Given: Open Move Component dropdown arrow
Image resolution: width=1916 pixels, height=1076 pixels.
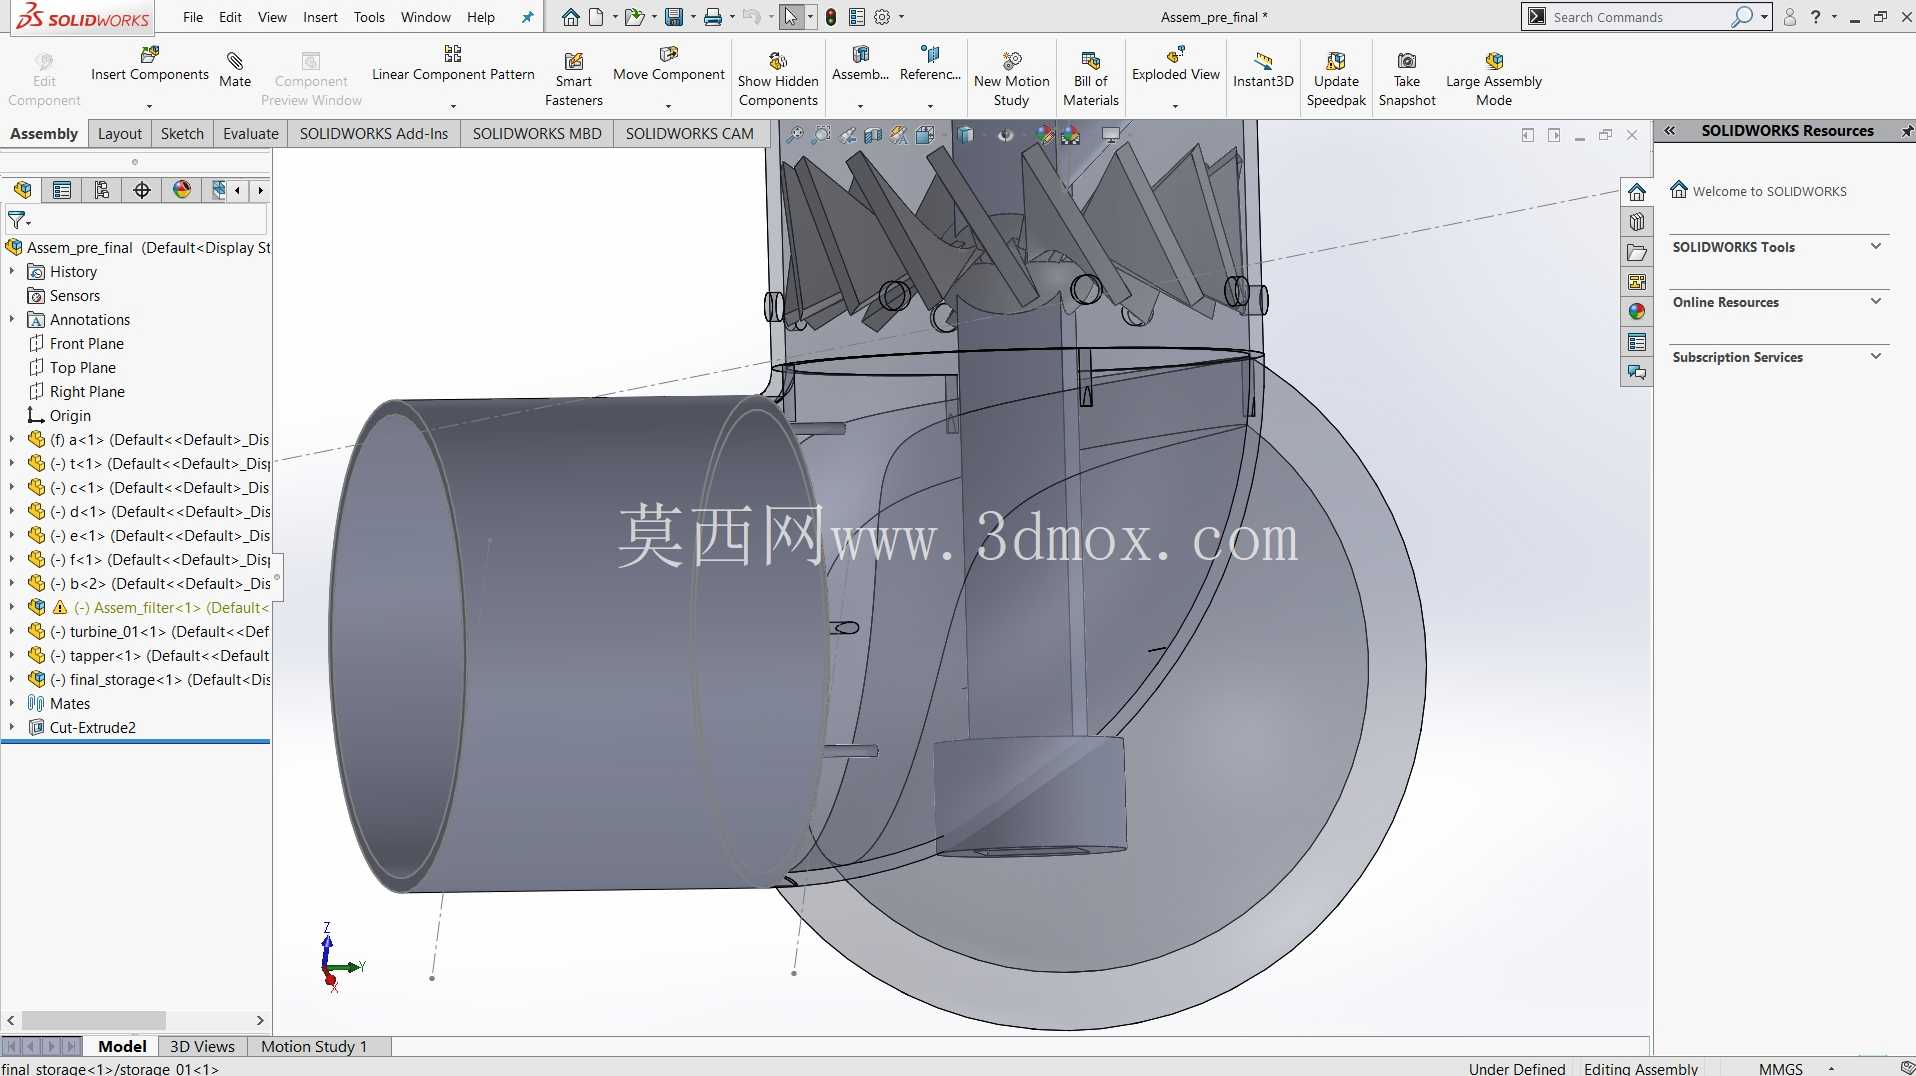Looking at the screenshot, I should pos(668,106).
